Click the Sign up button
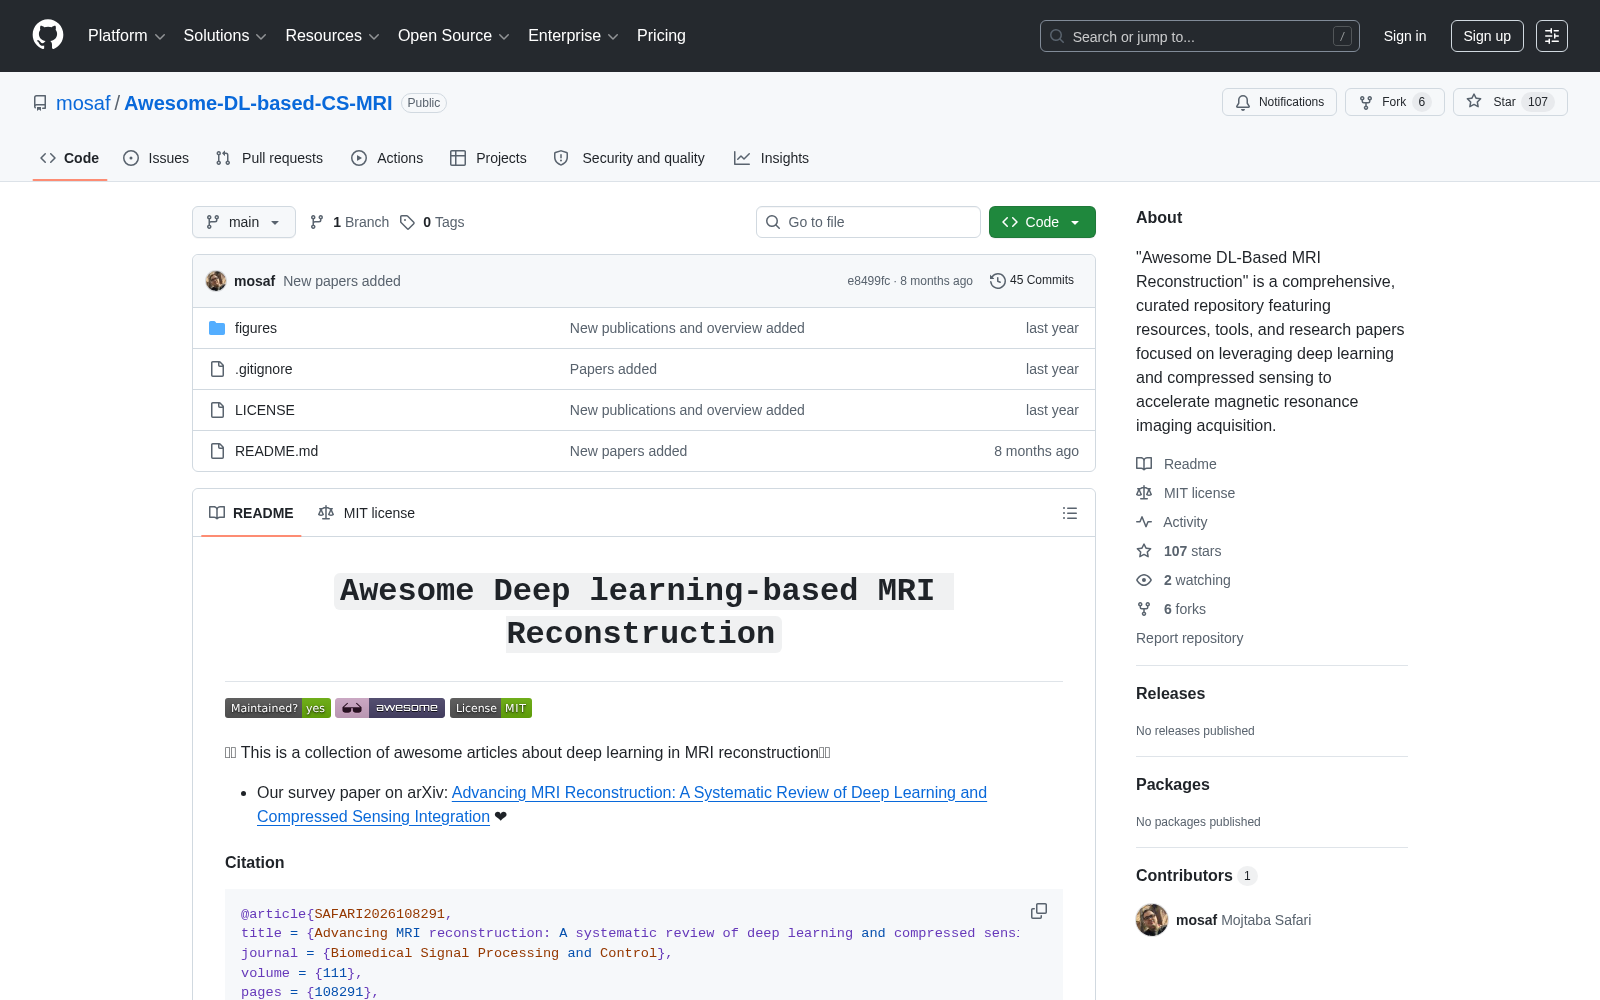1600x1000 pixels. [x=1487, y=36]
